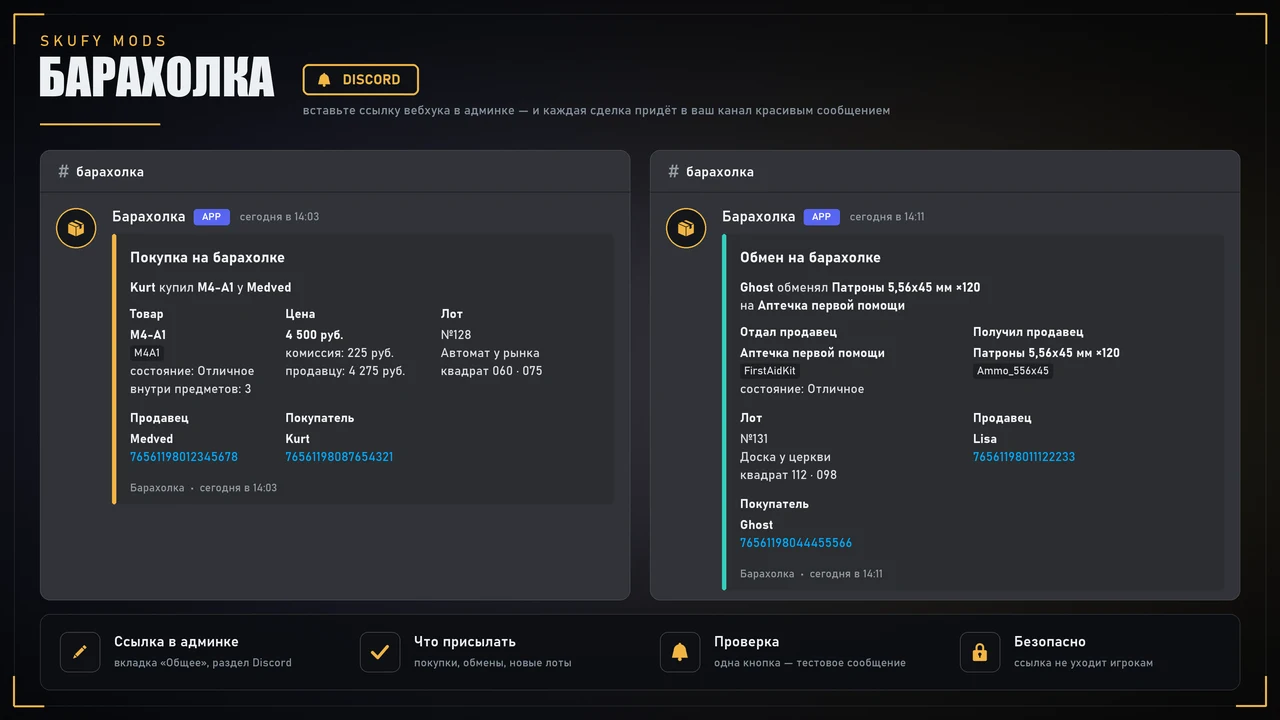Image resolution: width=1280 pixels, height=720 pixels.
Task: Open Lisa's Steam ID link 76561198011122233
Action: [x=1024, y=457]
